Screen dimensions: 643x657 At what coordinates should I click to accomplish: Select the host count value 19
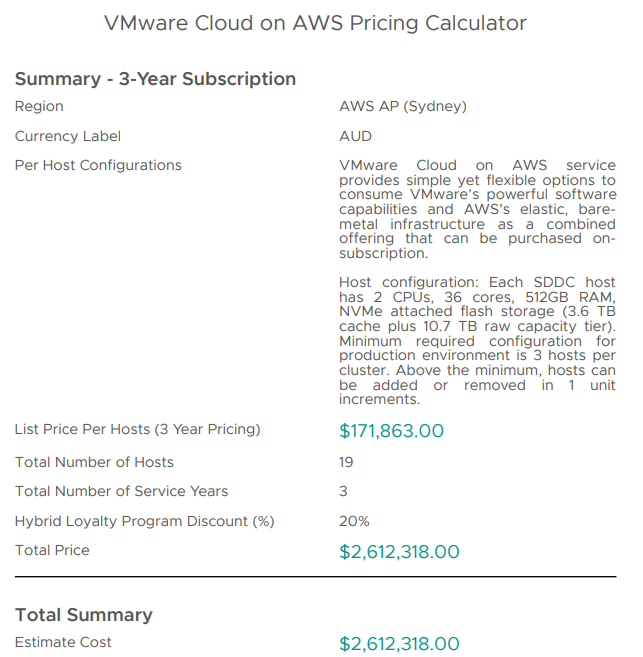click(x=346, y=462)
